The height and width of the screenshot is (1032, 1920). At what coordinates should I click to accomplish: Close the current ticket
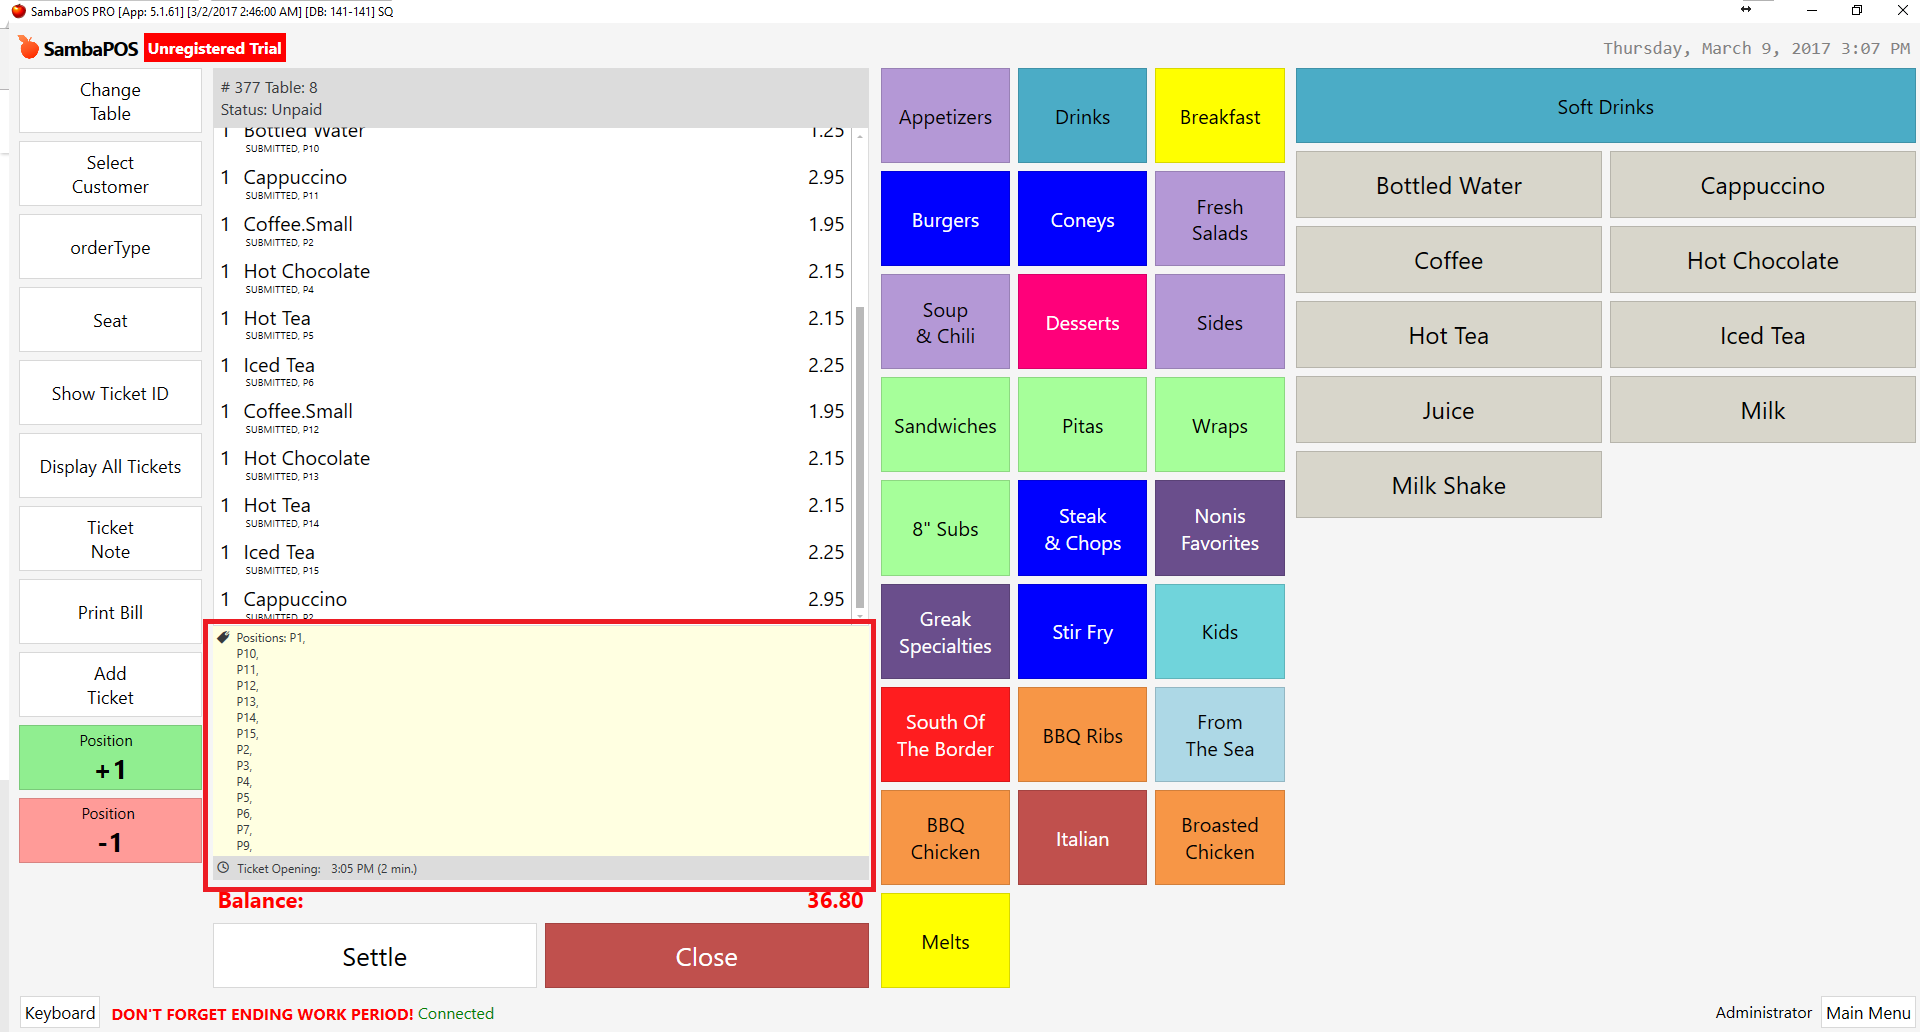(706, 956)
